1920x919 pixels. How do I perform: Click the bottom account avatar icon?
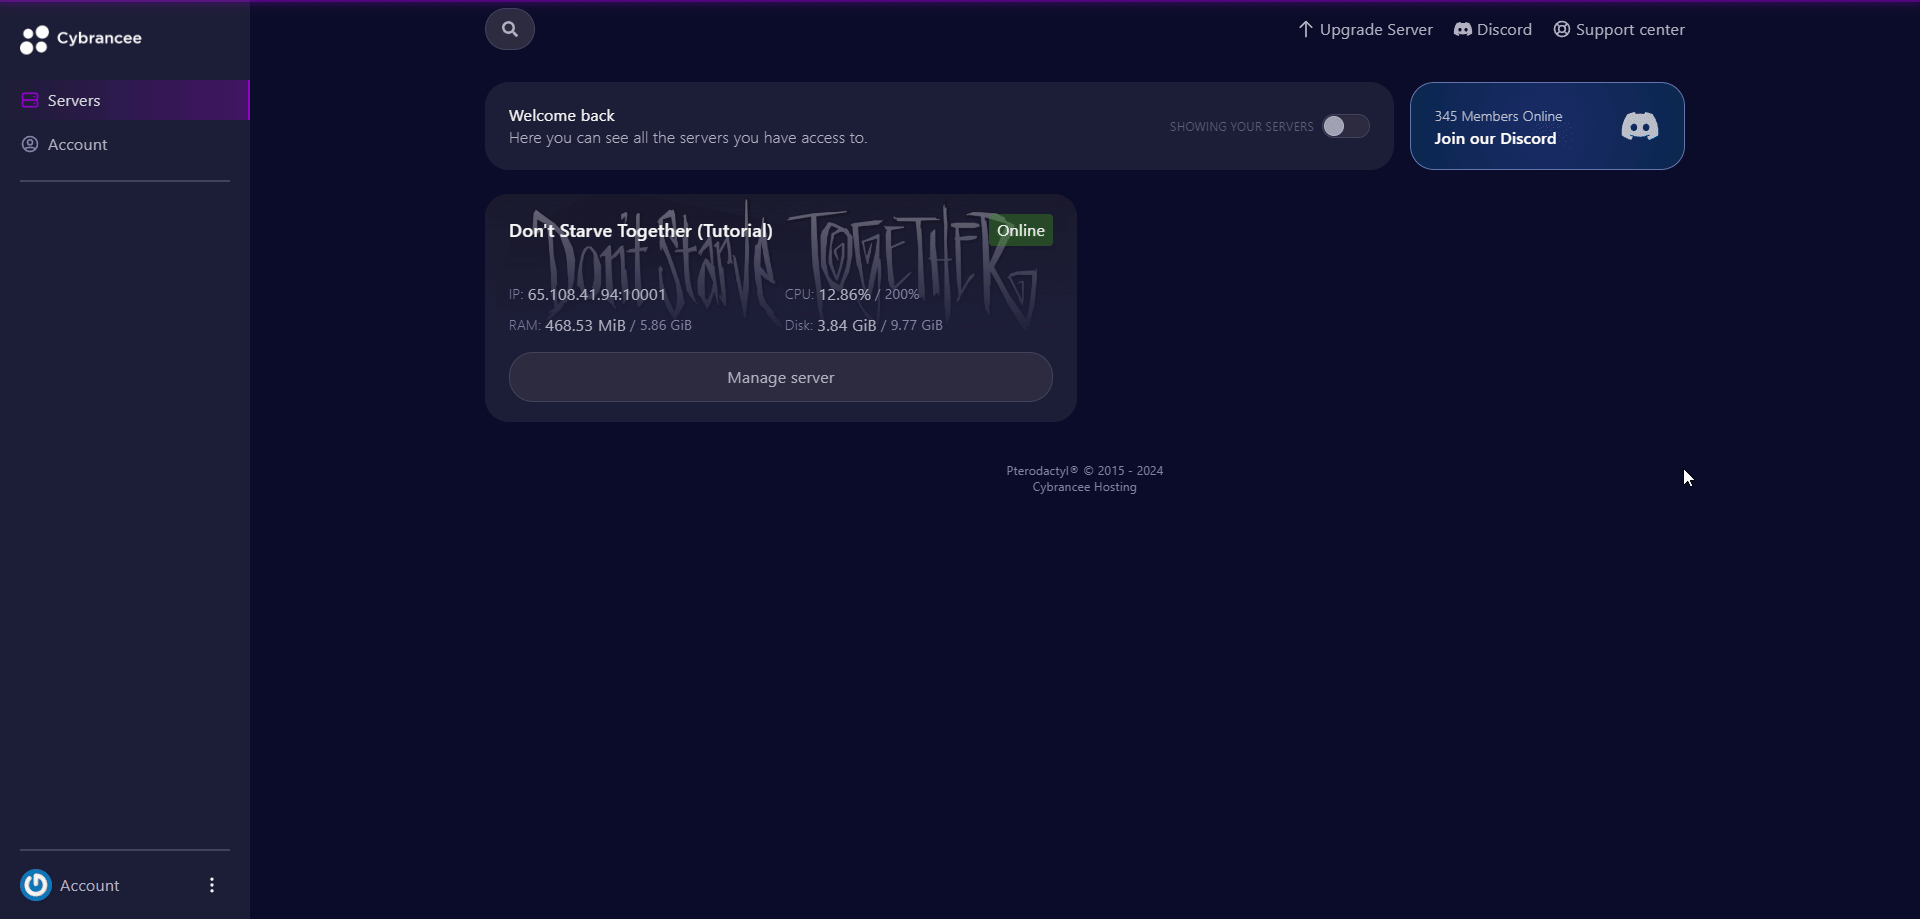click(36, 885)
